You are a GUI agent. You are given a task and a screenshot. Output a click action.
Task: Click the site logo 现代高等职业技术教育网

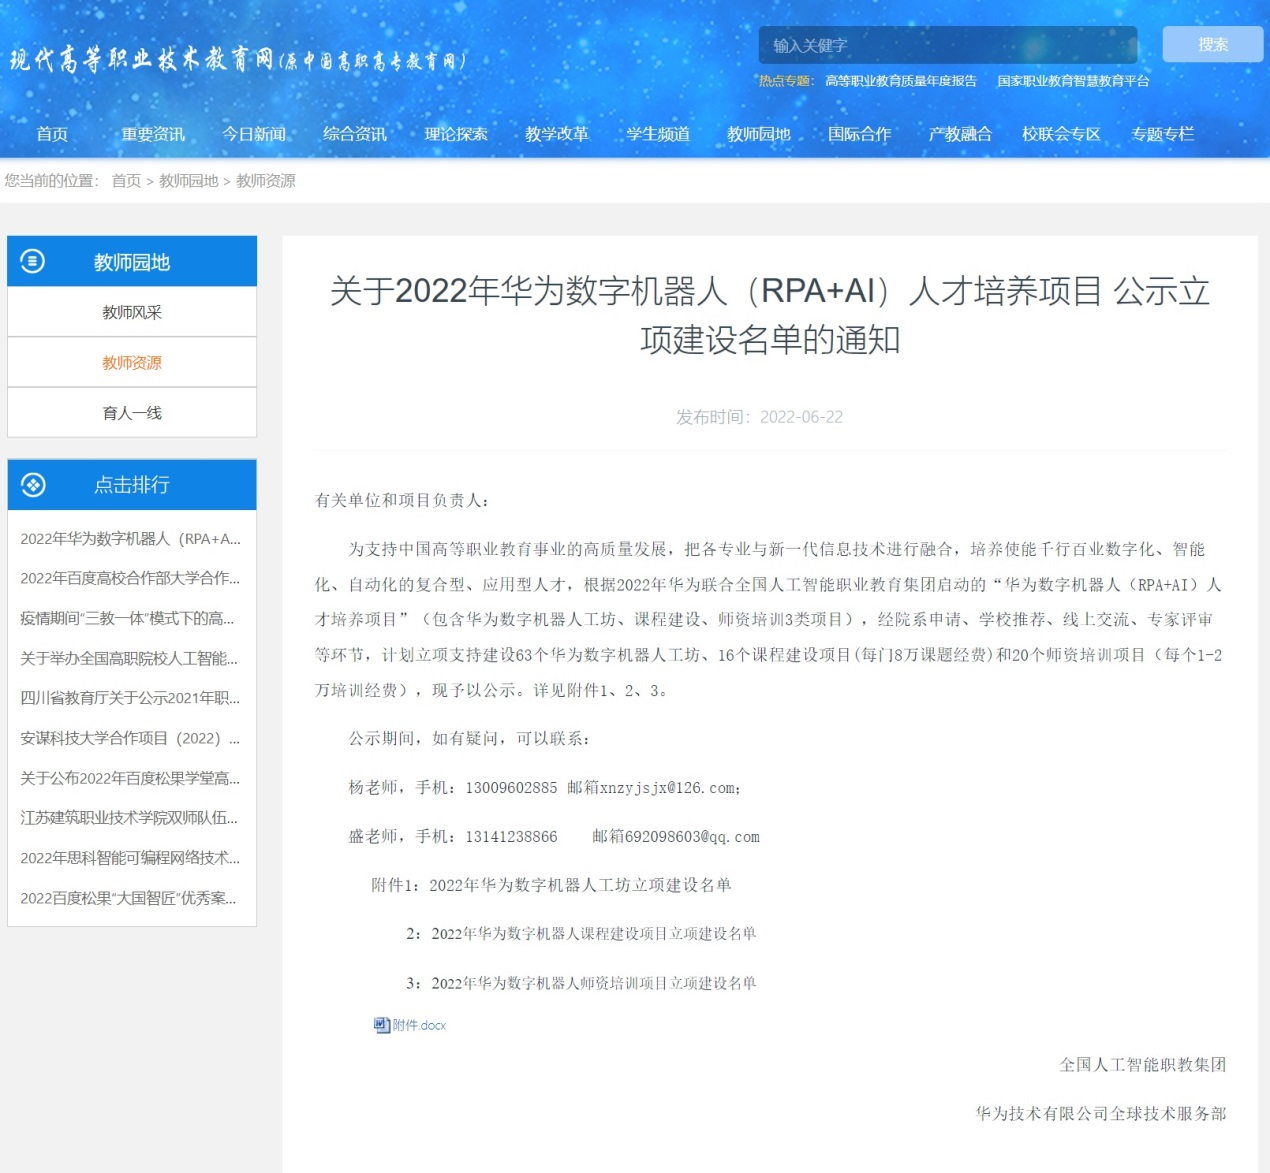tap(238, 60)
